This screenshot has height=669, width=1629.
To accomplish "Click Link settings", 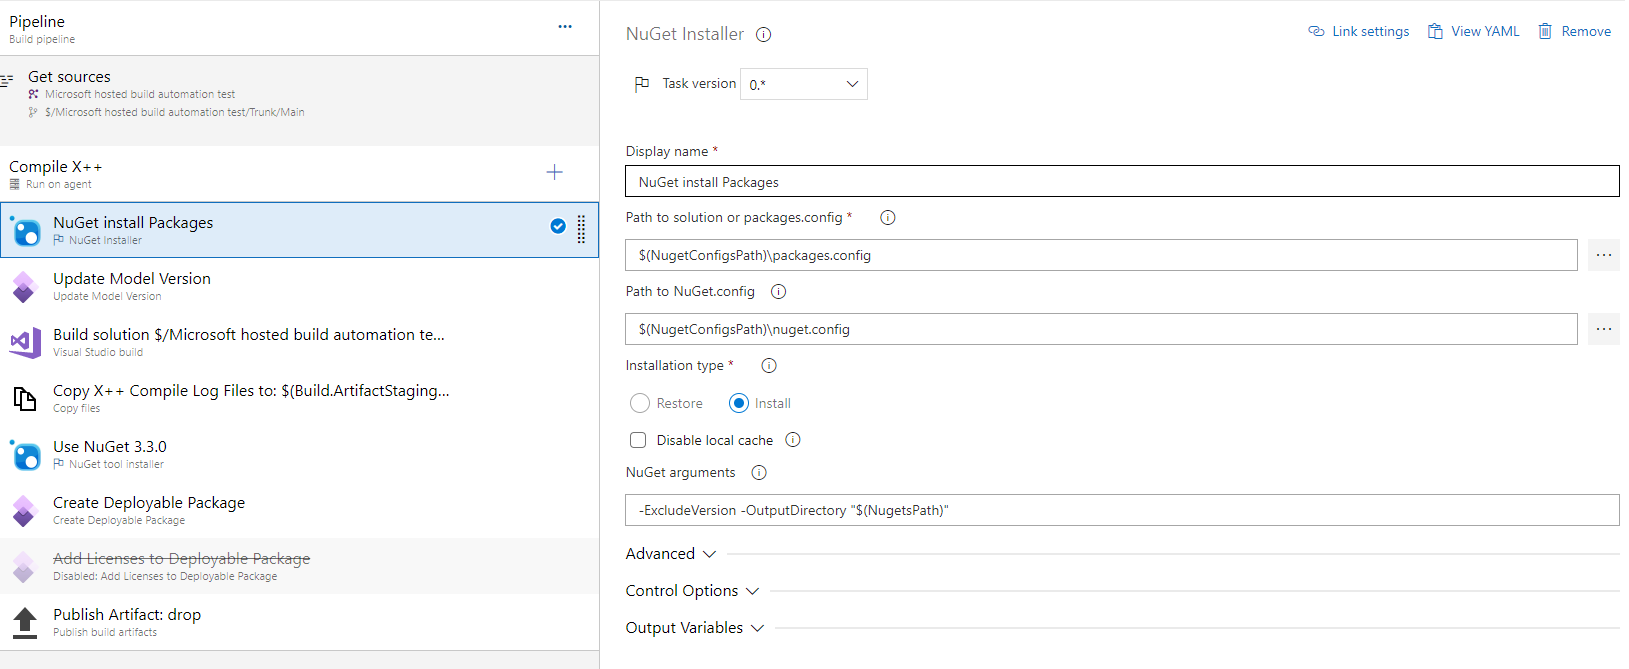I will [1359, 31].
